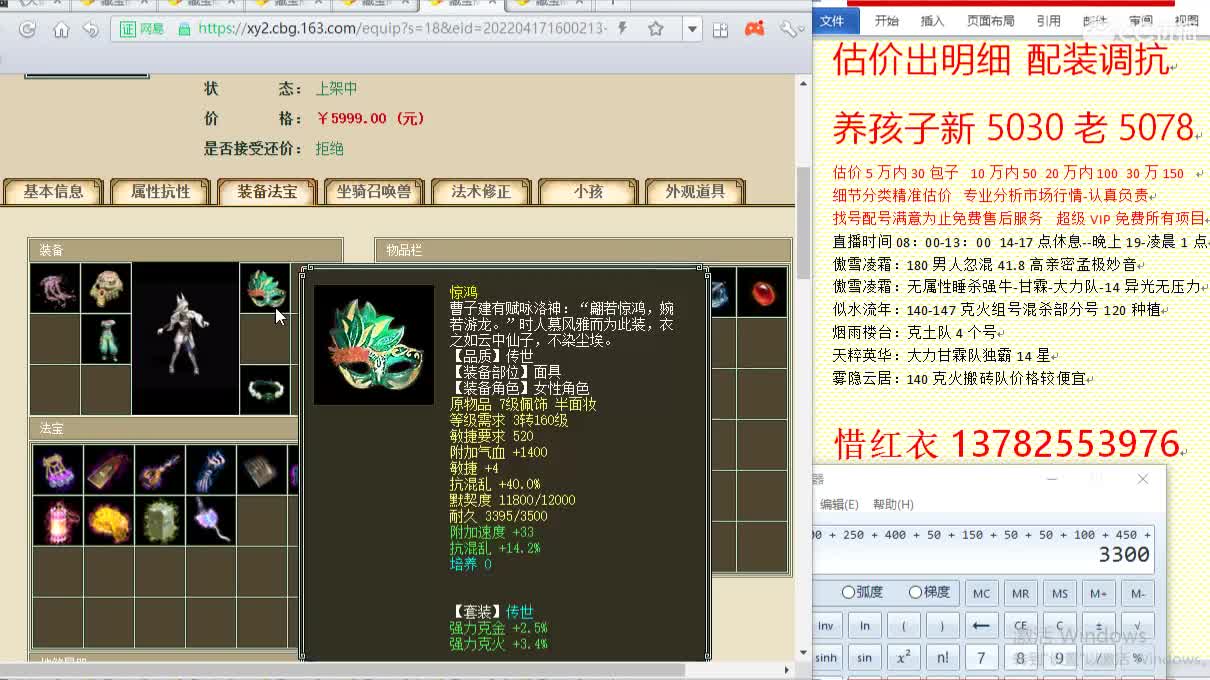Open the 坐骑召唤兽 tab
The height and width of the screenshot is (680, 1210).
point(374,191)
